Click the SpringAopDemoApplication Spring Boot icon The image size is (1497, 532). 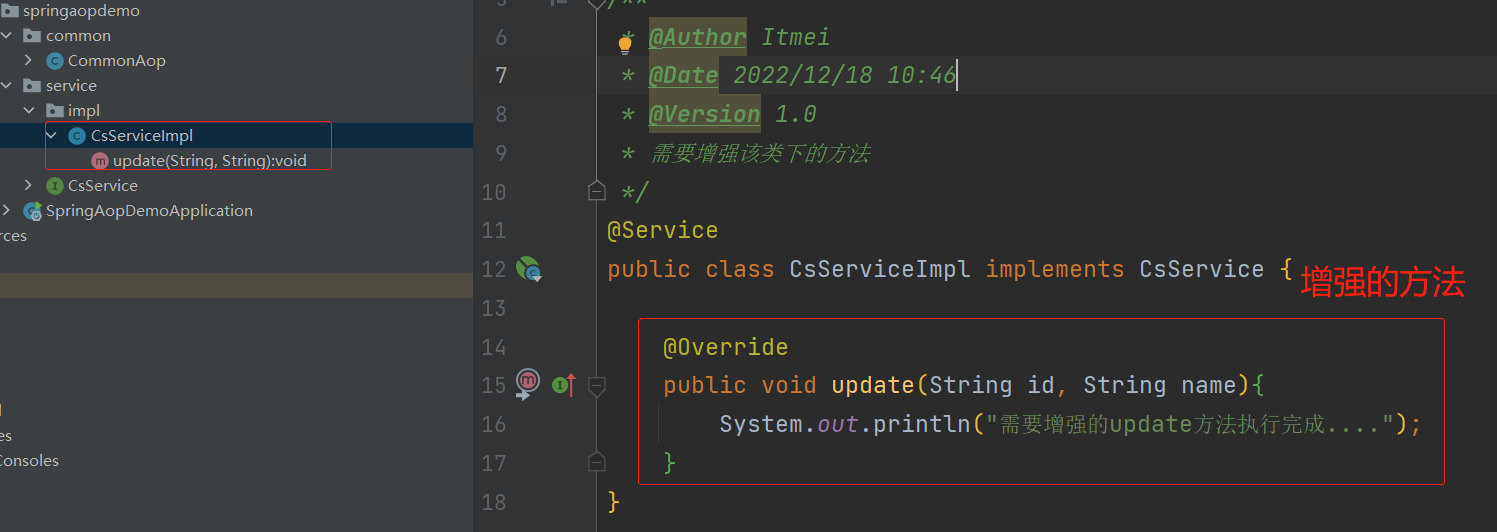coord(32,211)
